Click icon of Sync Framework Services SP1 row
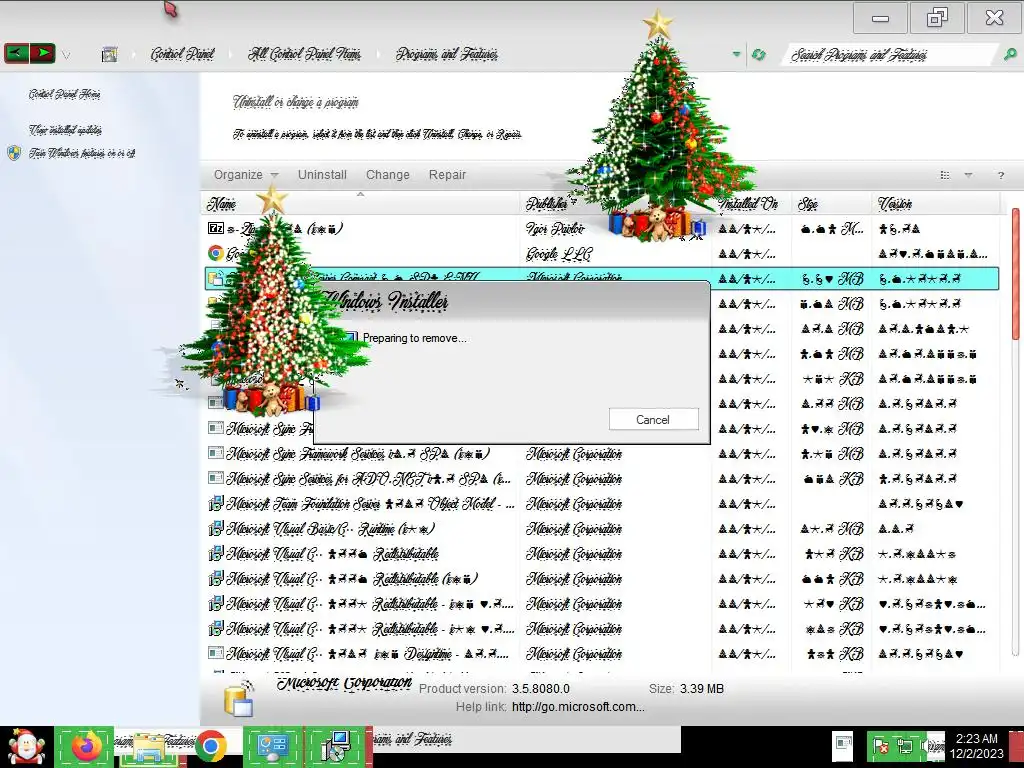 tap(216, 453)
